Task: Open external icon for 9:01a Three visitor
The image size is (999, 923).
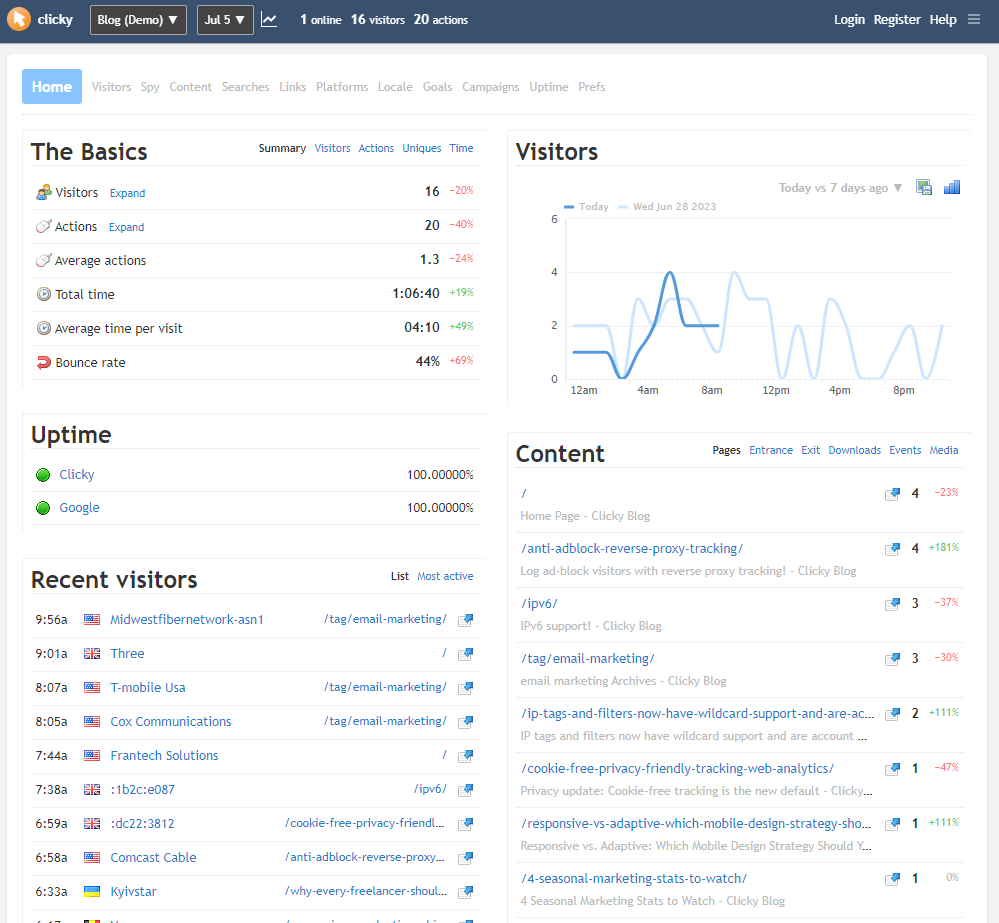Action: 466,654
